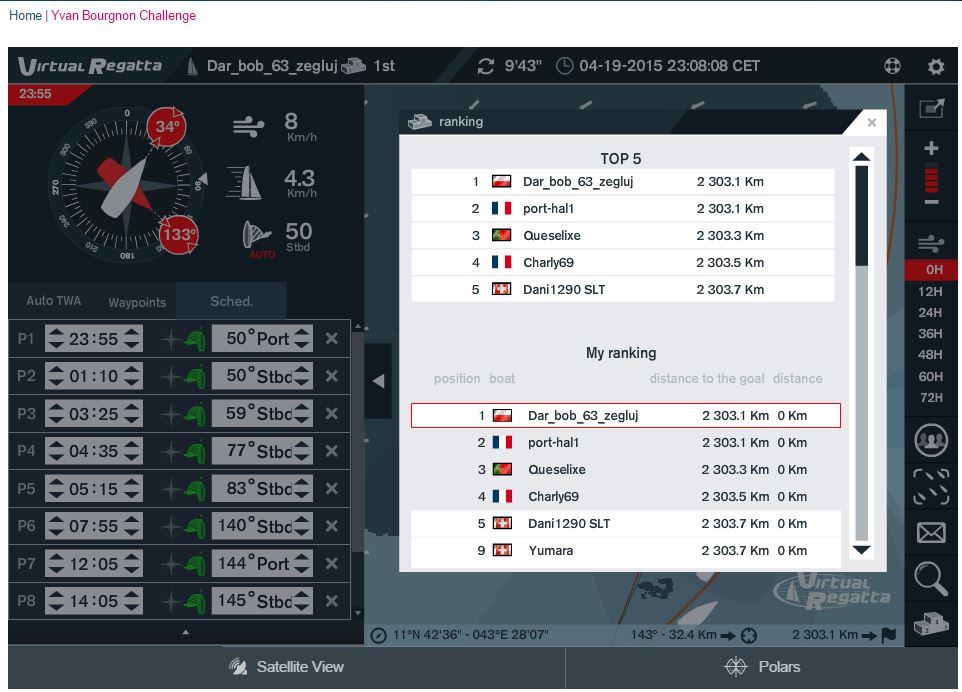Click the external share window icon
Viewport: 962px width, 692px height.
click(931, 109)
